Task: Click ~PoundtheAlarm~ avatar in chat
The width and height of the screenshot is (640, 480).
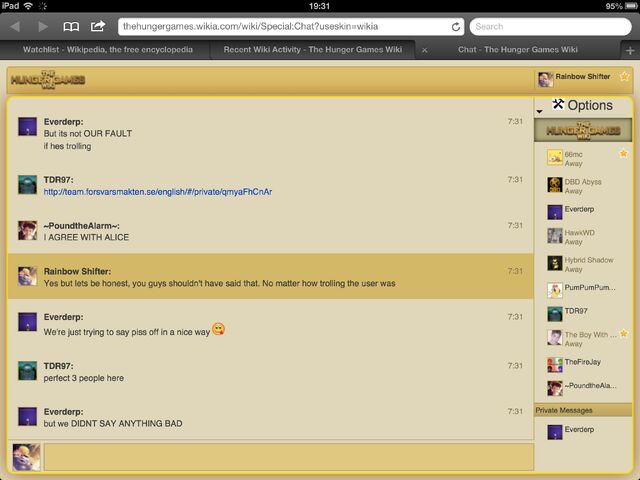Action: pos(28,231)
